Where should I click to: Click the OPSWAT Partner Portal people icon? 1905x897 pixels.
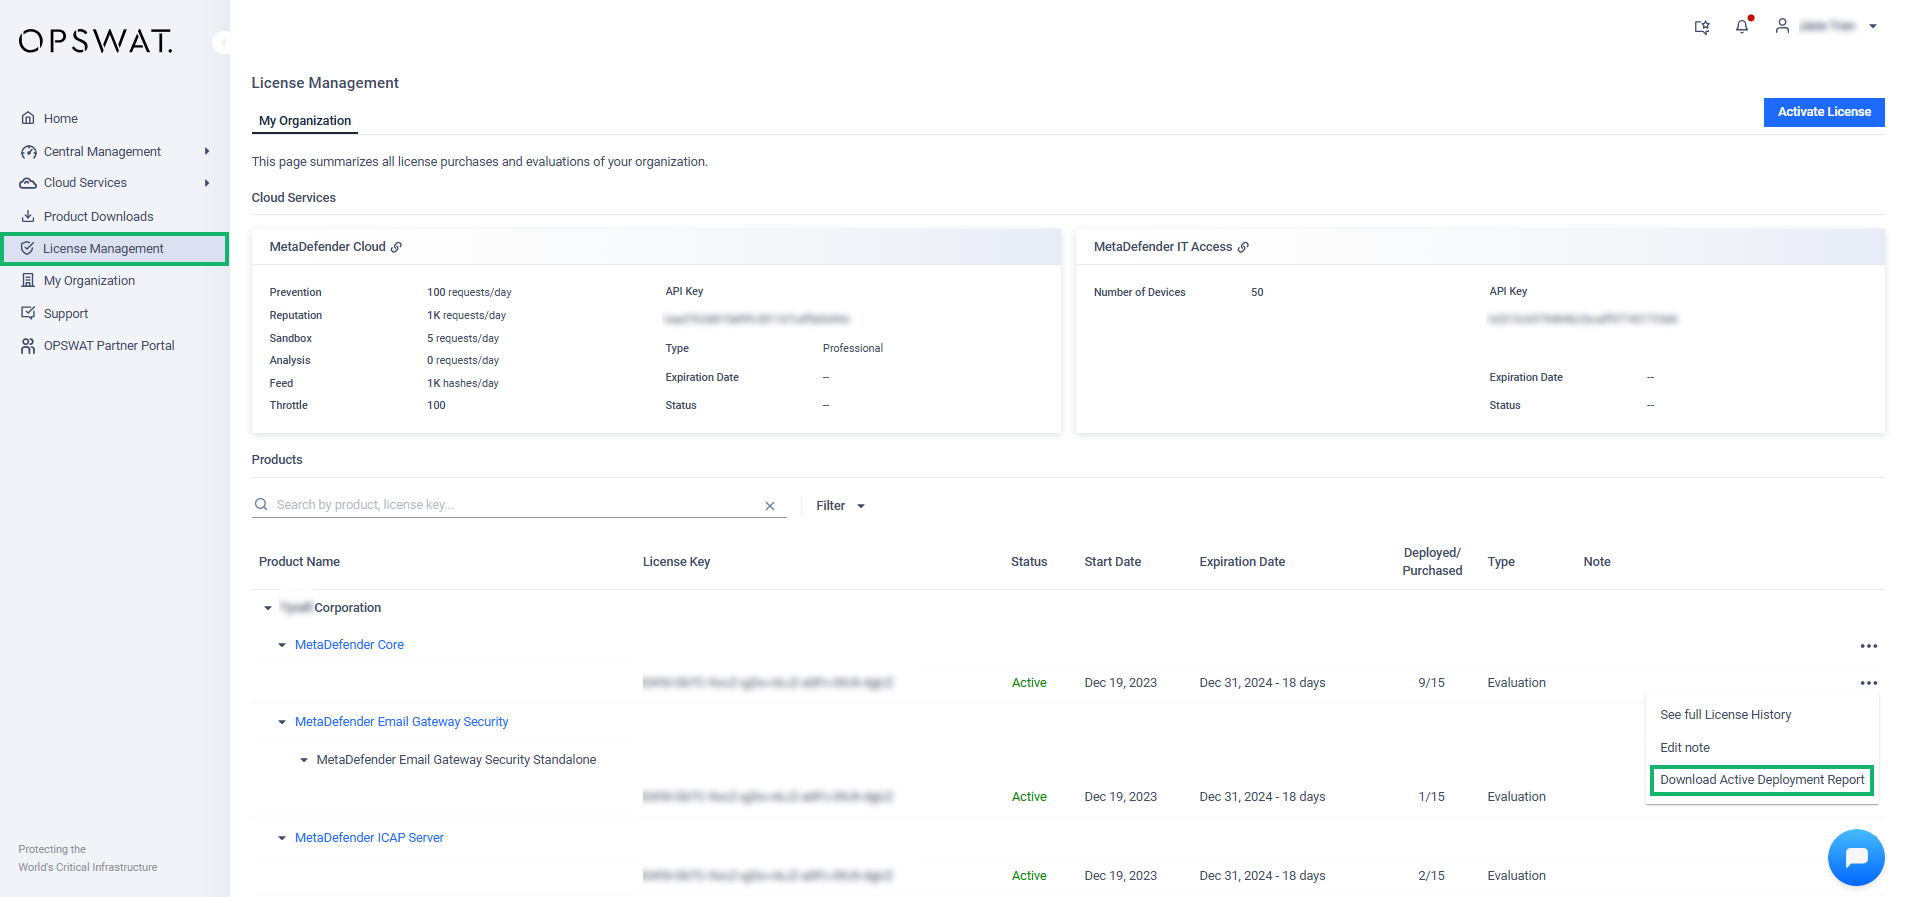coord(28,346)
